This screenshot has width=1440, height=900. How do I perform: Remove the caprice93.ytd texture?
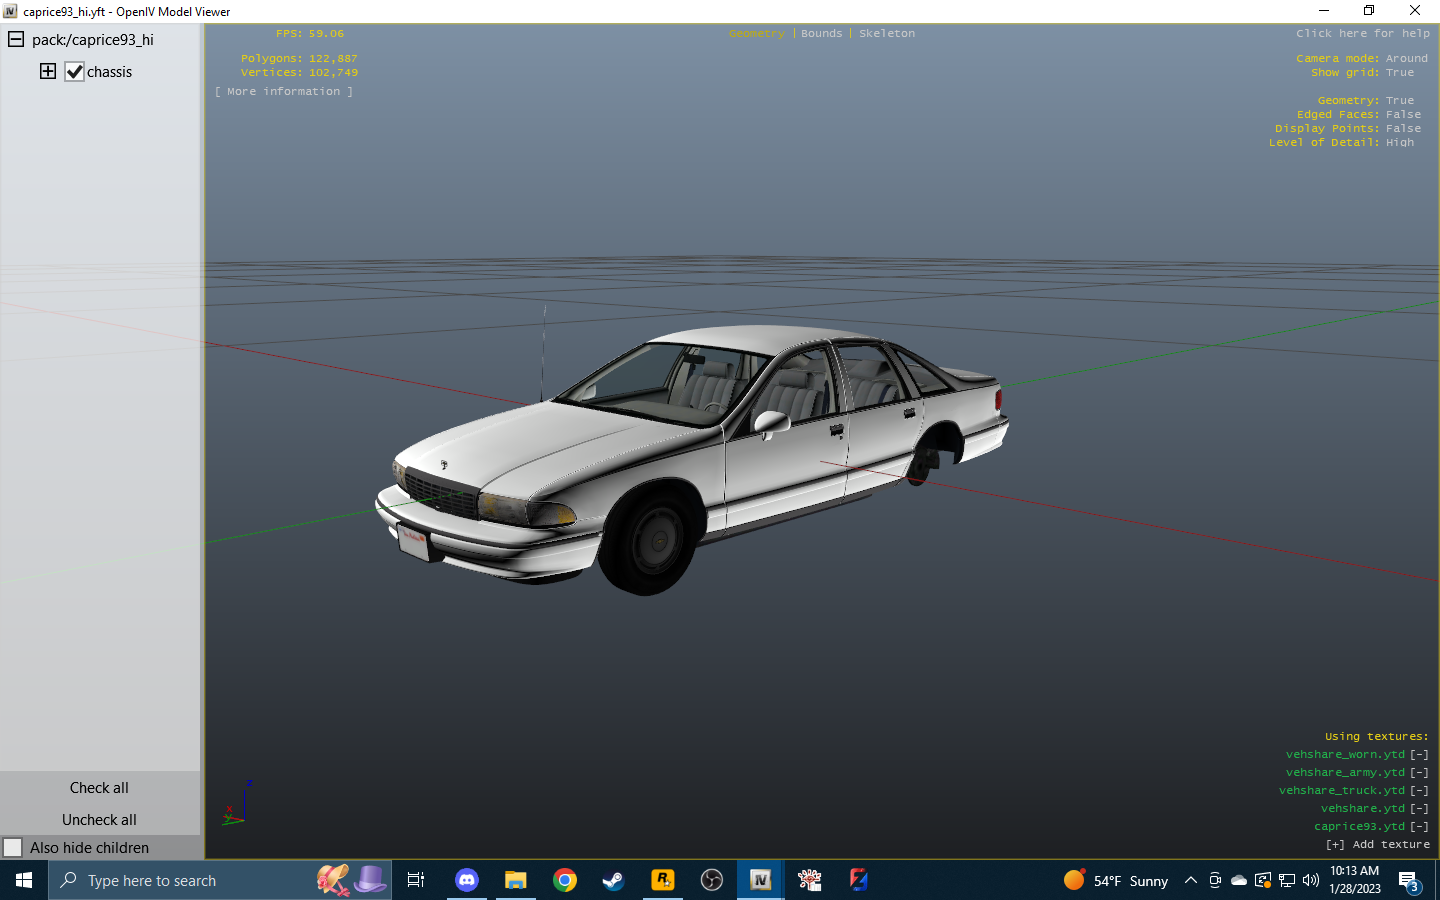click(x=1419, y=826)
